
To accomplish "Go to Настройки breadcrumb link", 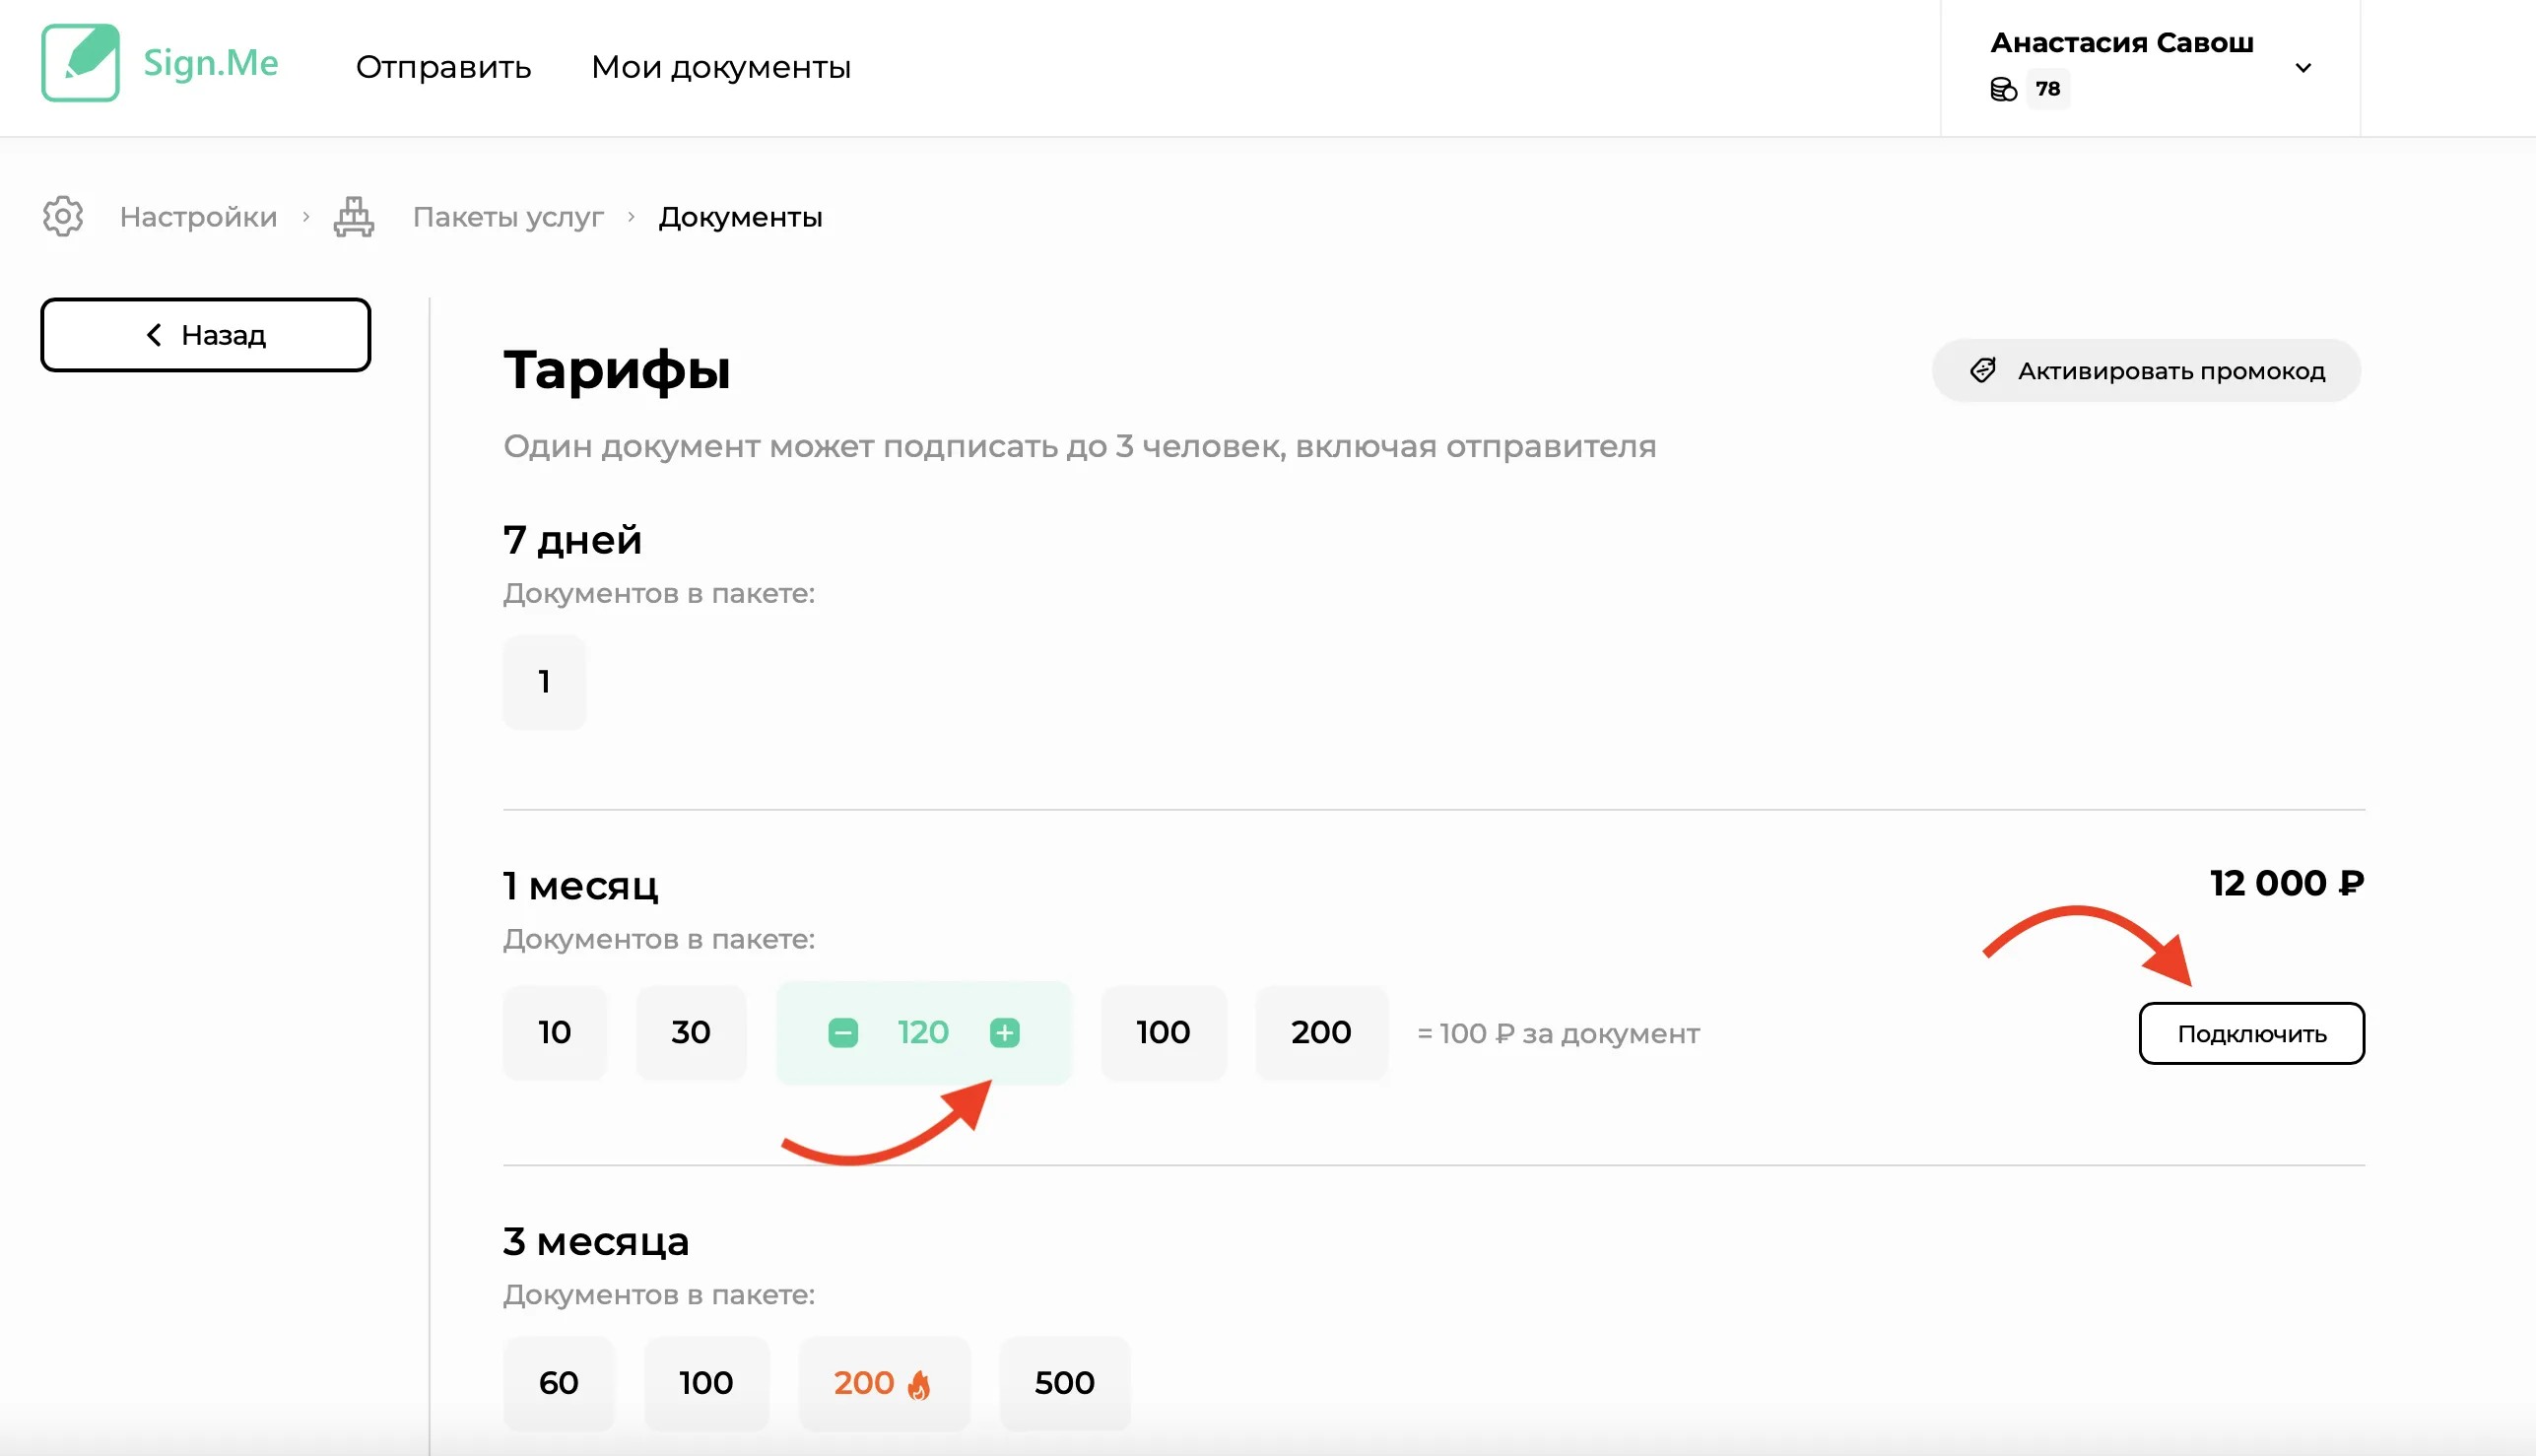I will click(x=198, y=216).
